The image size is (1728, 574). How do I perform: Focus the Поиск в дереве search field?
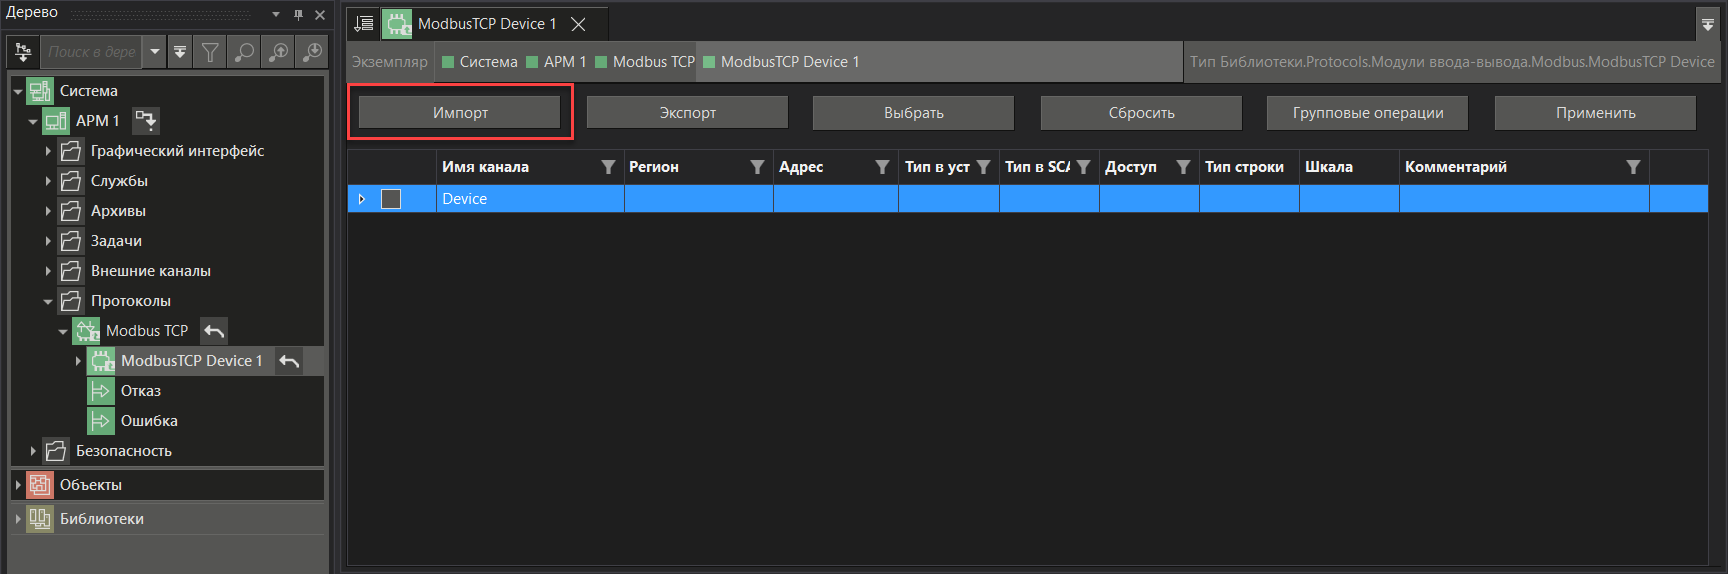(92, 52)
